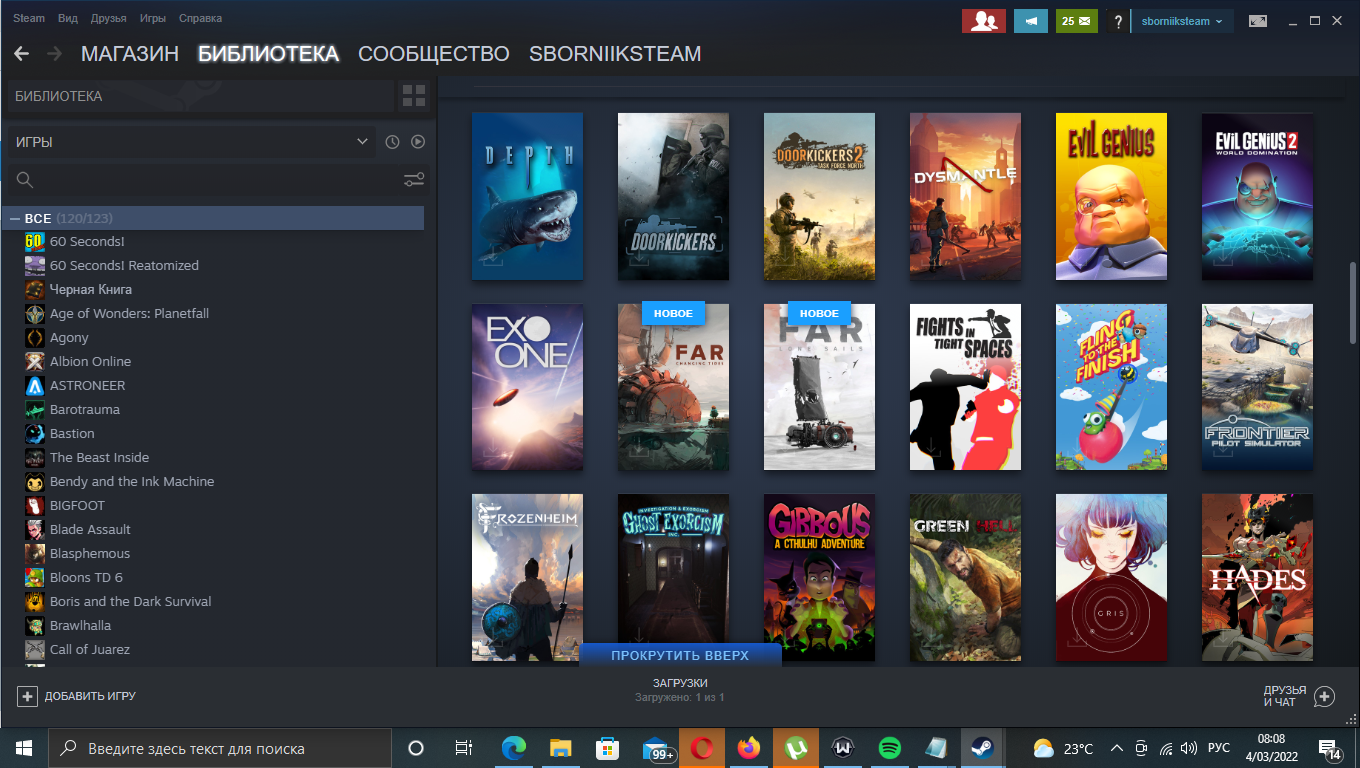Open the sborniiksteam account dropdown
The height and width of the screenshot is (768, 1360).
click(1182, 21)
